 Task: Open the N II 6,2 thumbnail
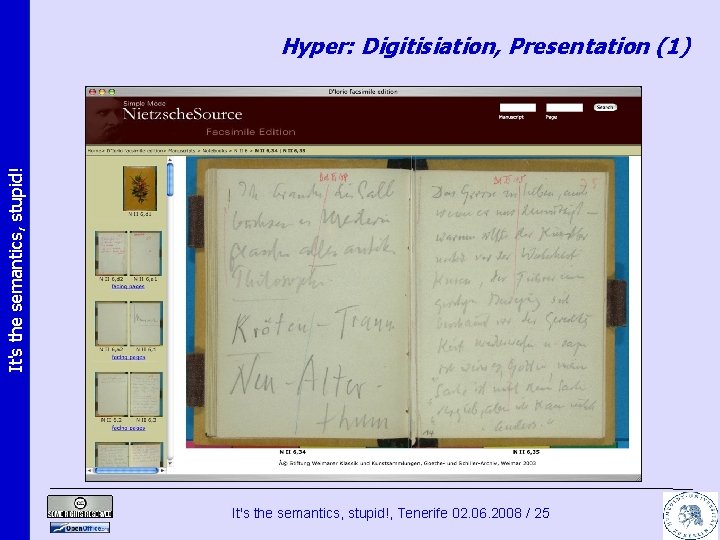coord(112,394)
